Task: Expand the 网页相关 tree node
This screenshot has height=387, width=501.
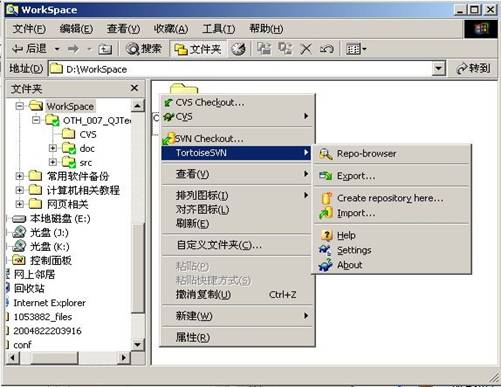Action: point(20,204)
